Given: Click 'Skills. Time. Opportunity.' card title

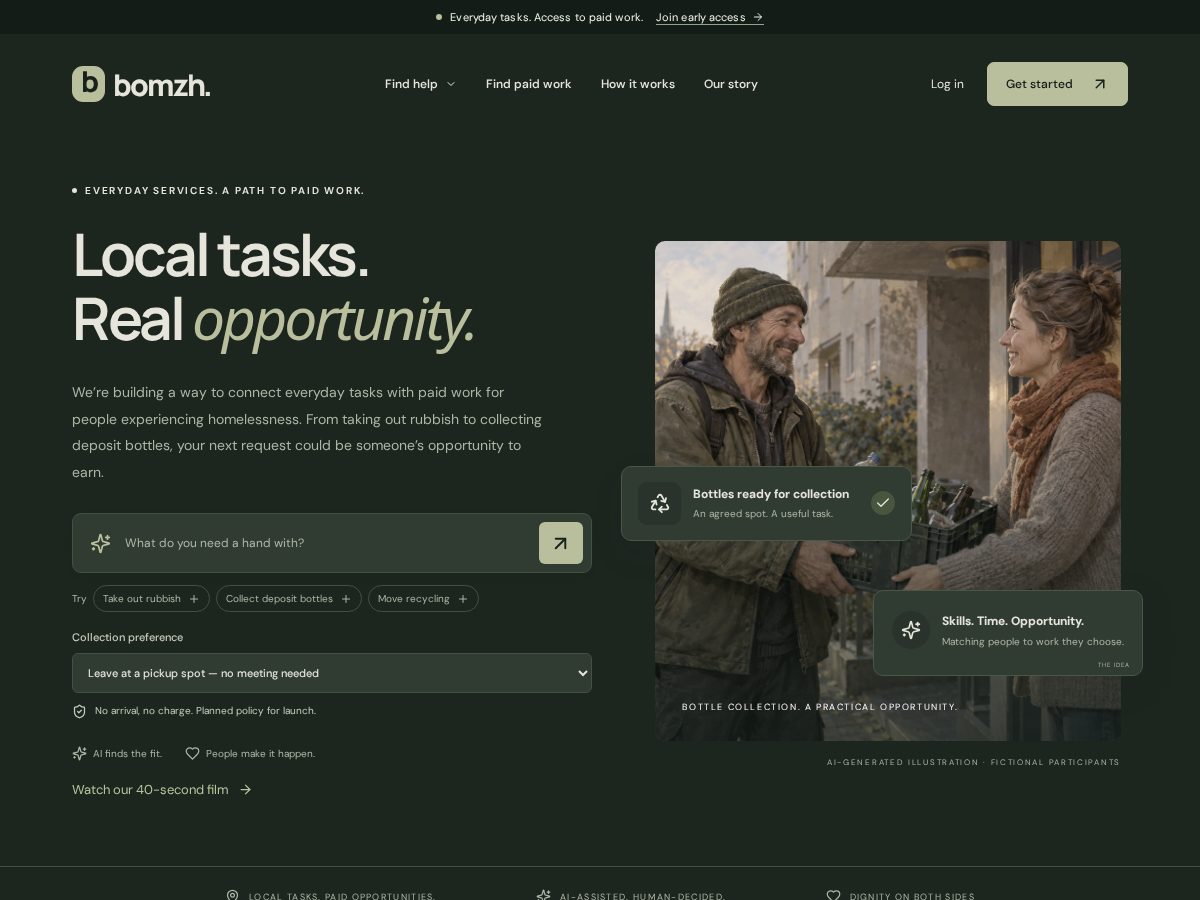Looking at the screenshot, I should pyautogui.click(x=1013, y=621).
